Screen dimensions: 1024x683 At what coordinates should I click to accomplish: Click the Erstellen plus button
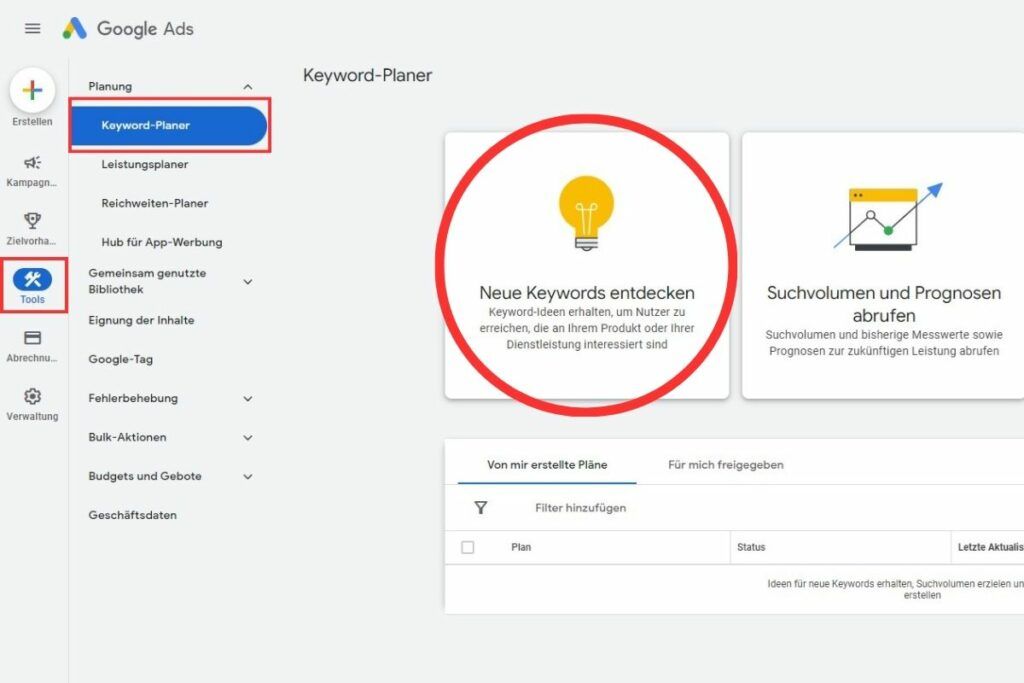pos(32,90)
